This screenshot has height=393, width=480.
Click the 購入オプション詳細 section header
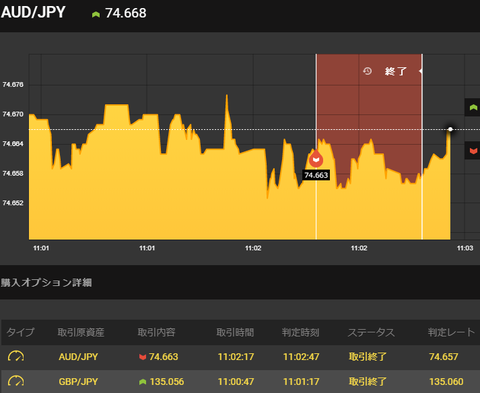coord(46,283)
